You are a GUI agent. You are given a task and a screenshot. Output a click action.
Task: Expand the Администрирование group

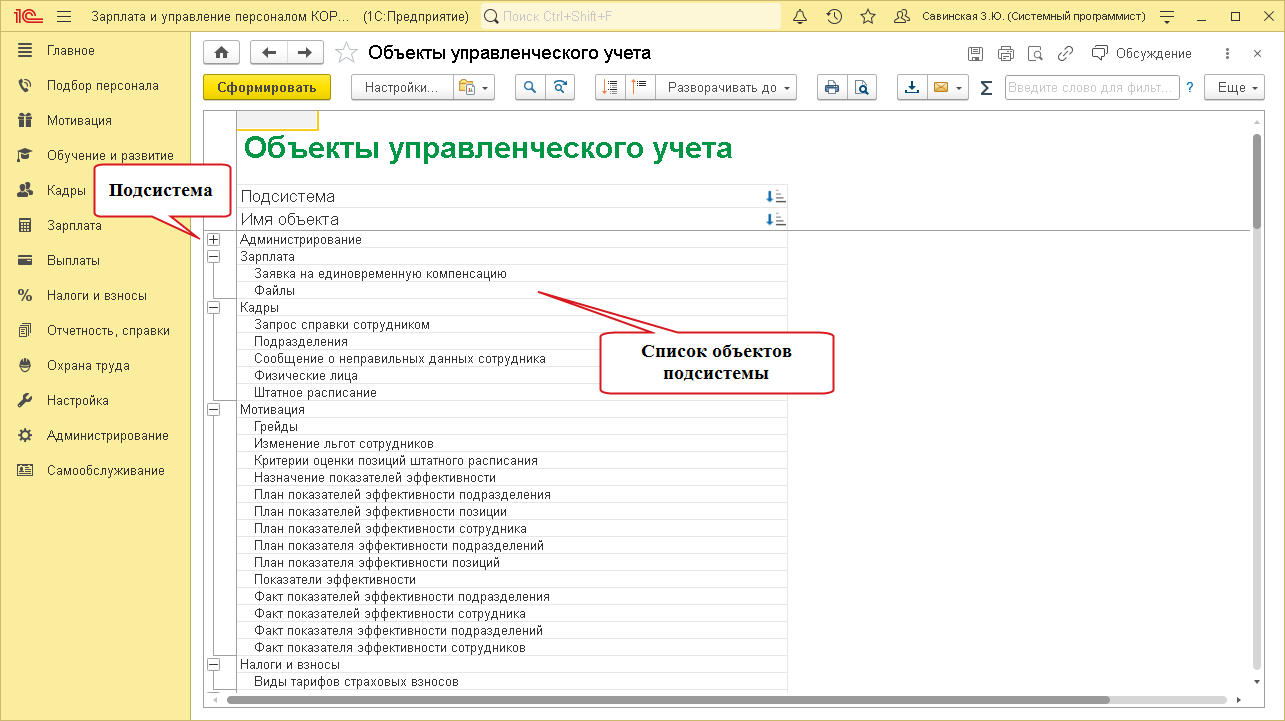213,240
